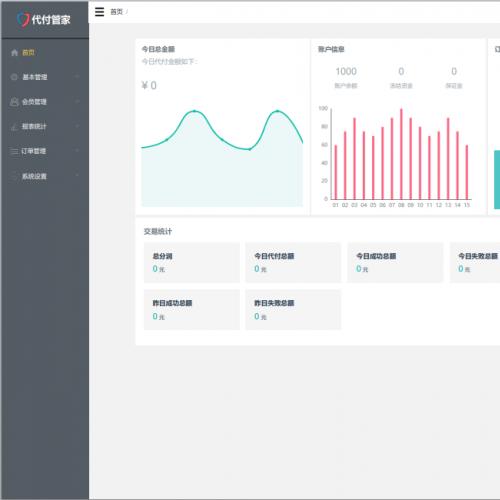Click the 首页 breadcrumb link
The image size is (500, 500).
tap(116, 12)
